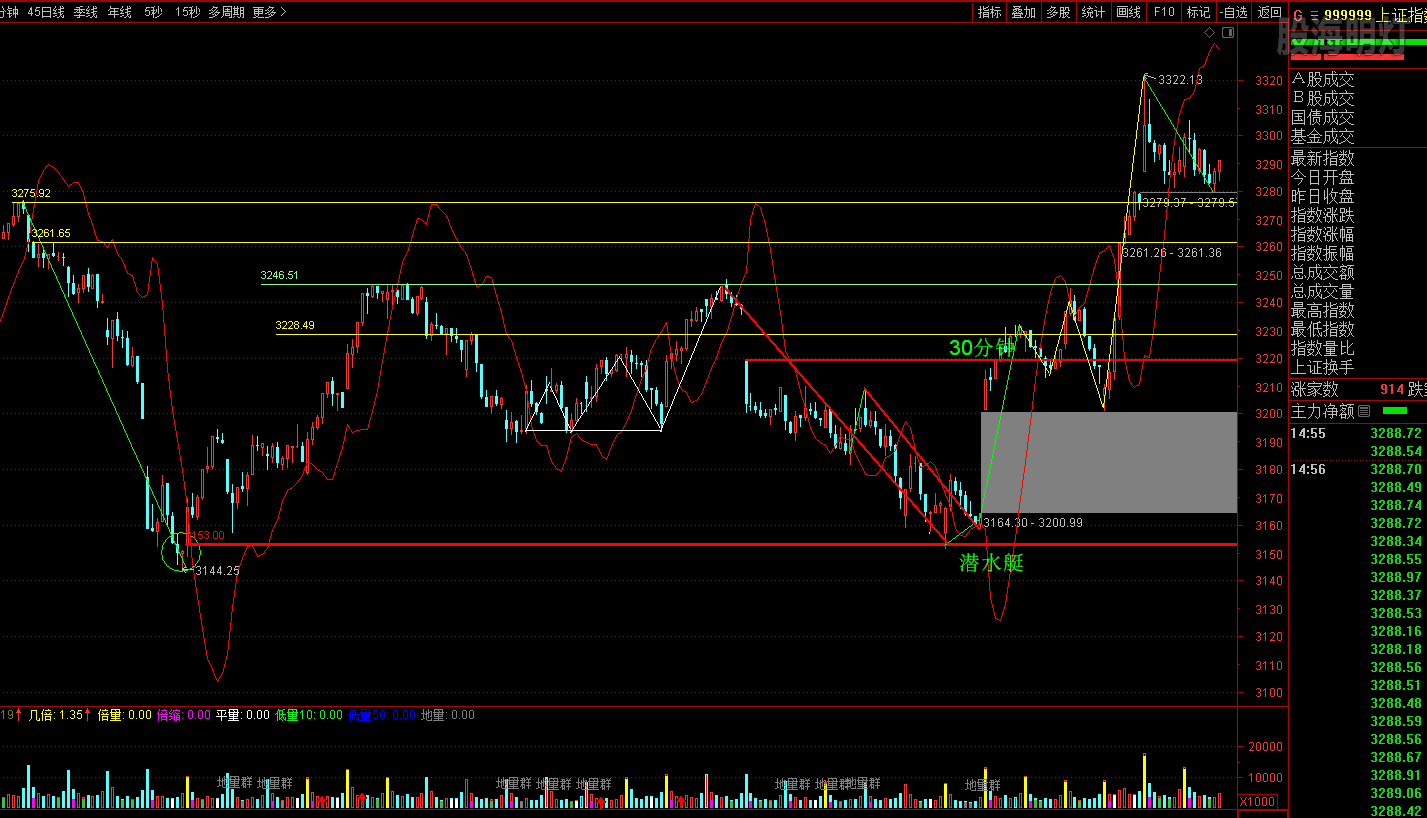This screenshot has width=1427, height=818.
Task: Switch chart to 15秒 period
Action: coord(186,12)
